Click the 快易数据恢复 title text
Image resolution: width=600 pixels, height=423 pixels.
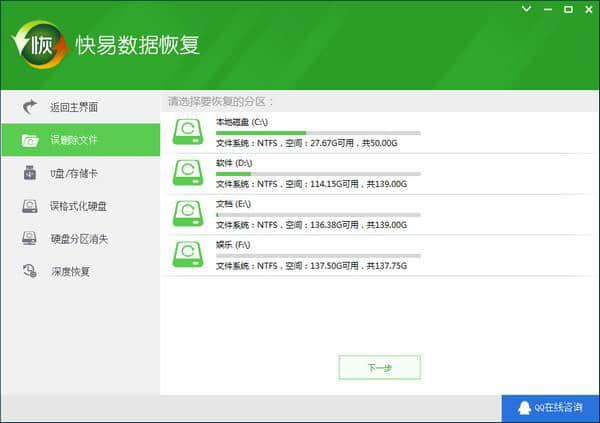137,45
